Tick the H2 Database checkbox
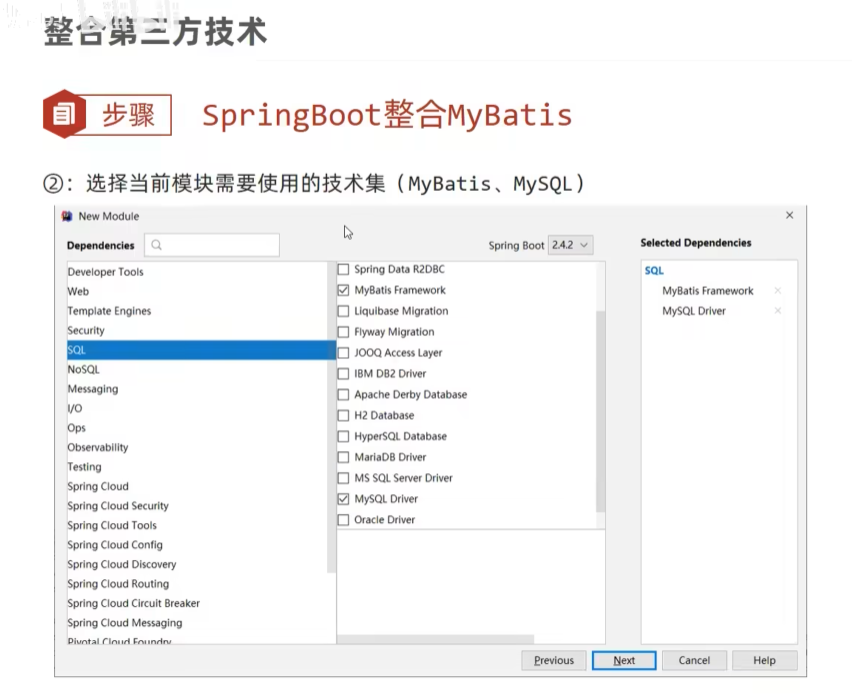Viewport: 852px width, 694px height. tap(343, 416)
